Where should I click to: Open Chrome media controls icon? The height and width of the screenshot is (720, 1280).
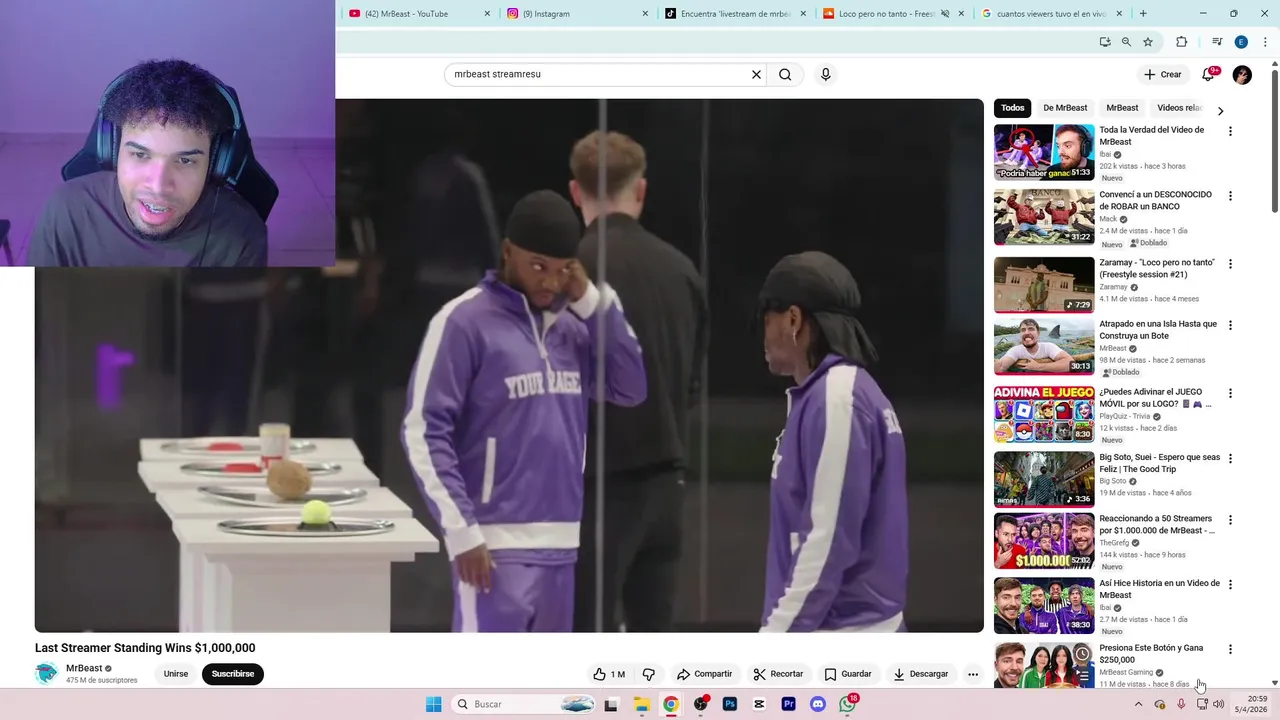click(x=1217, y=42)
